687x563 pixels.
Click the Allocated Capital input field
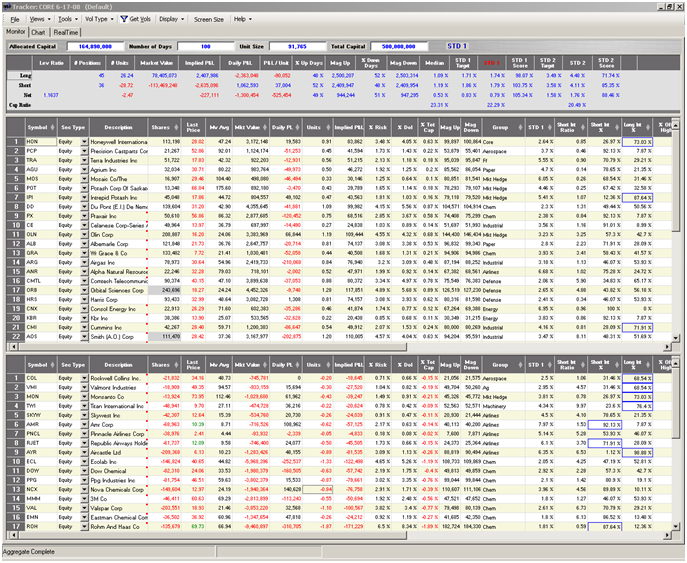click(95, 46)
